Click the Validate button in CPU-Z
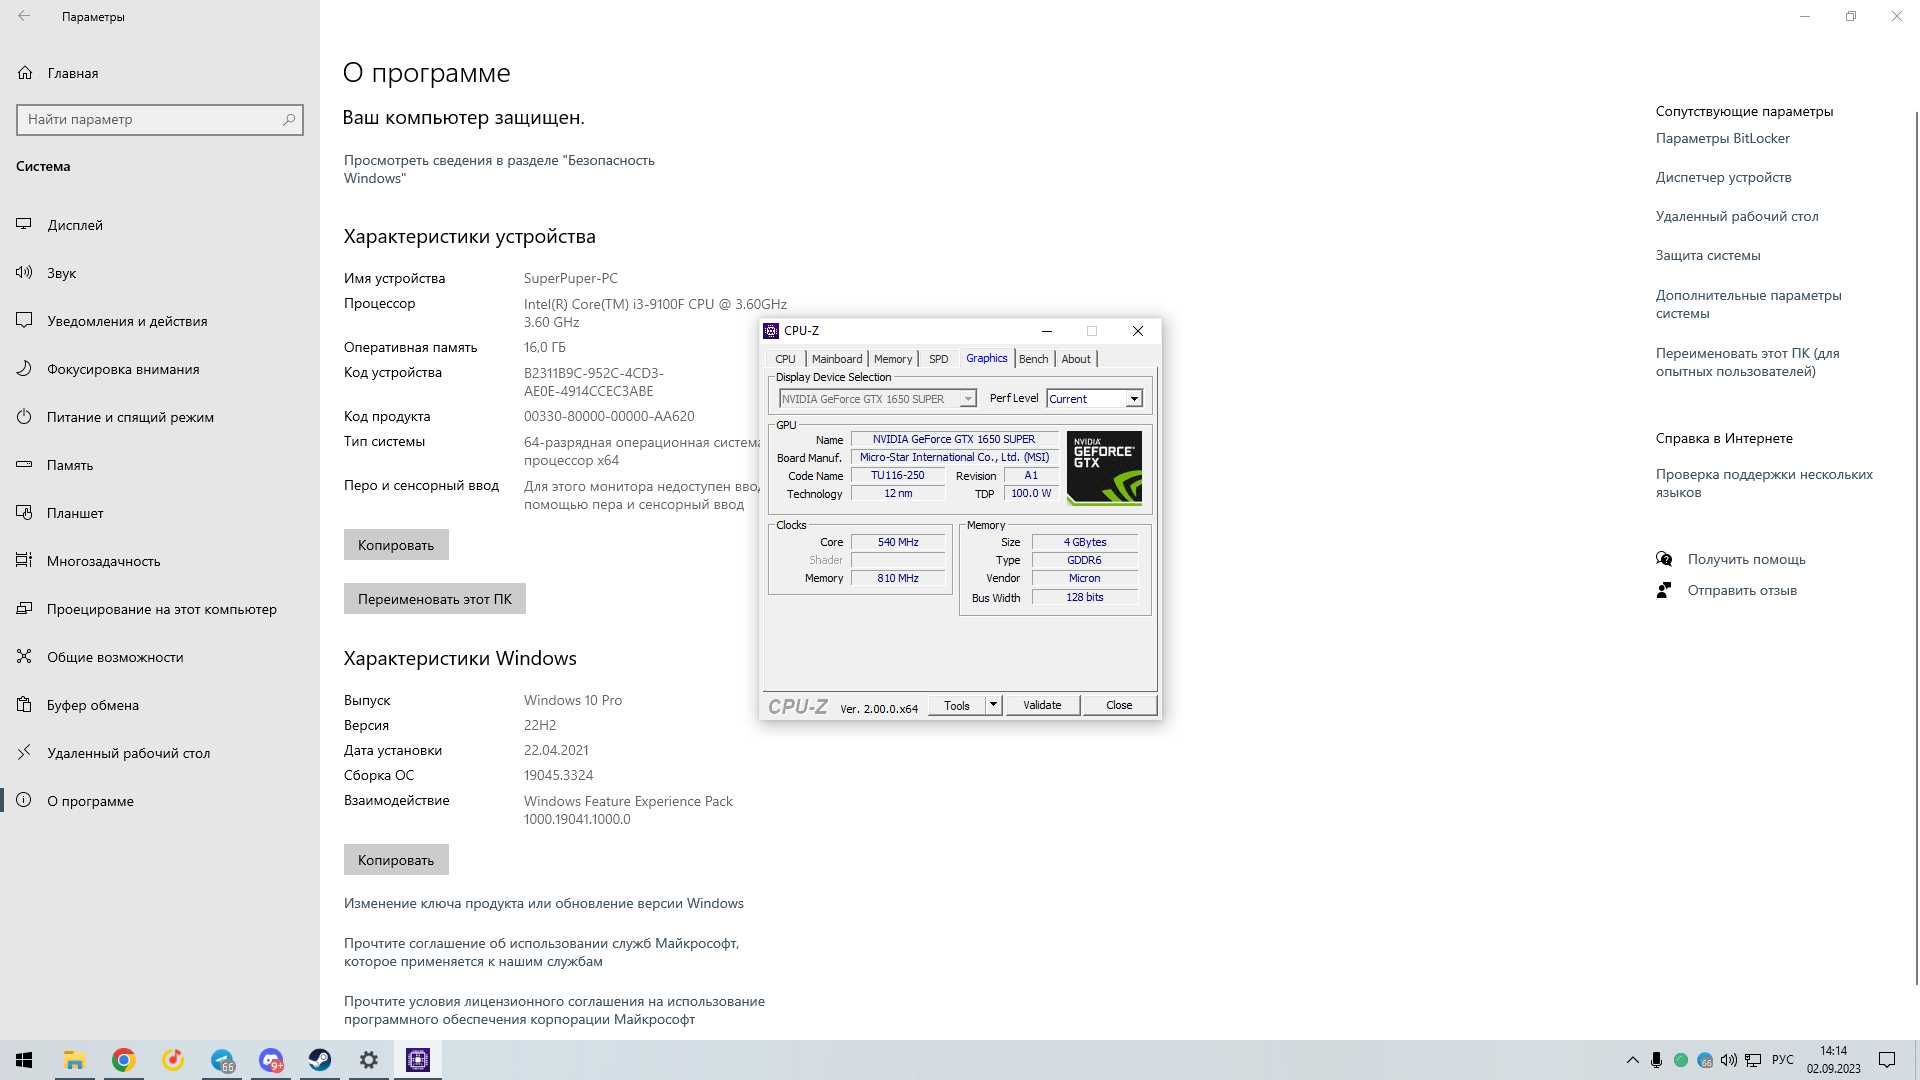The image size is (1920, 1080). (x=1042, y=705)
